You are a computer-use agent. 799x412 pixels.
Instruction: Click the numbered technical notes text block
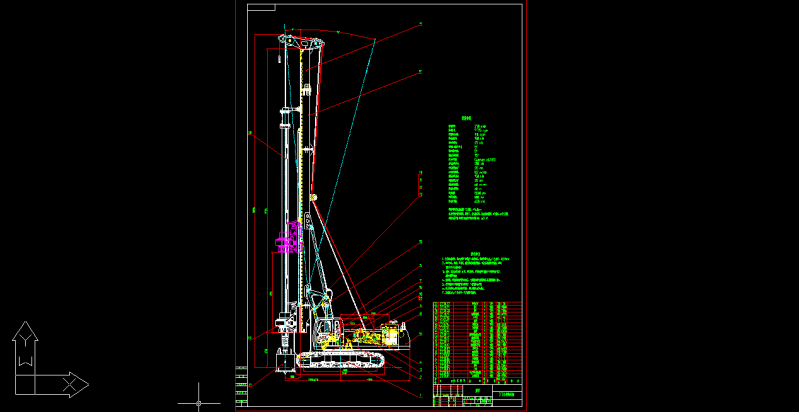coord(478,273)
